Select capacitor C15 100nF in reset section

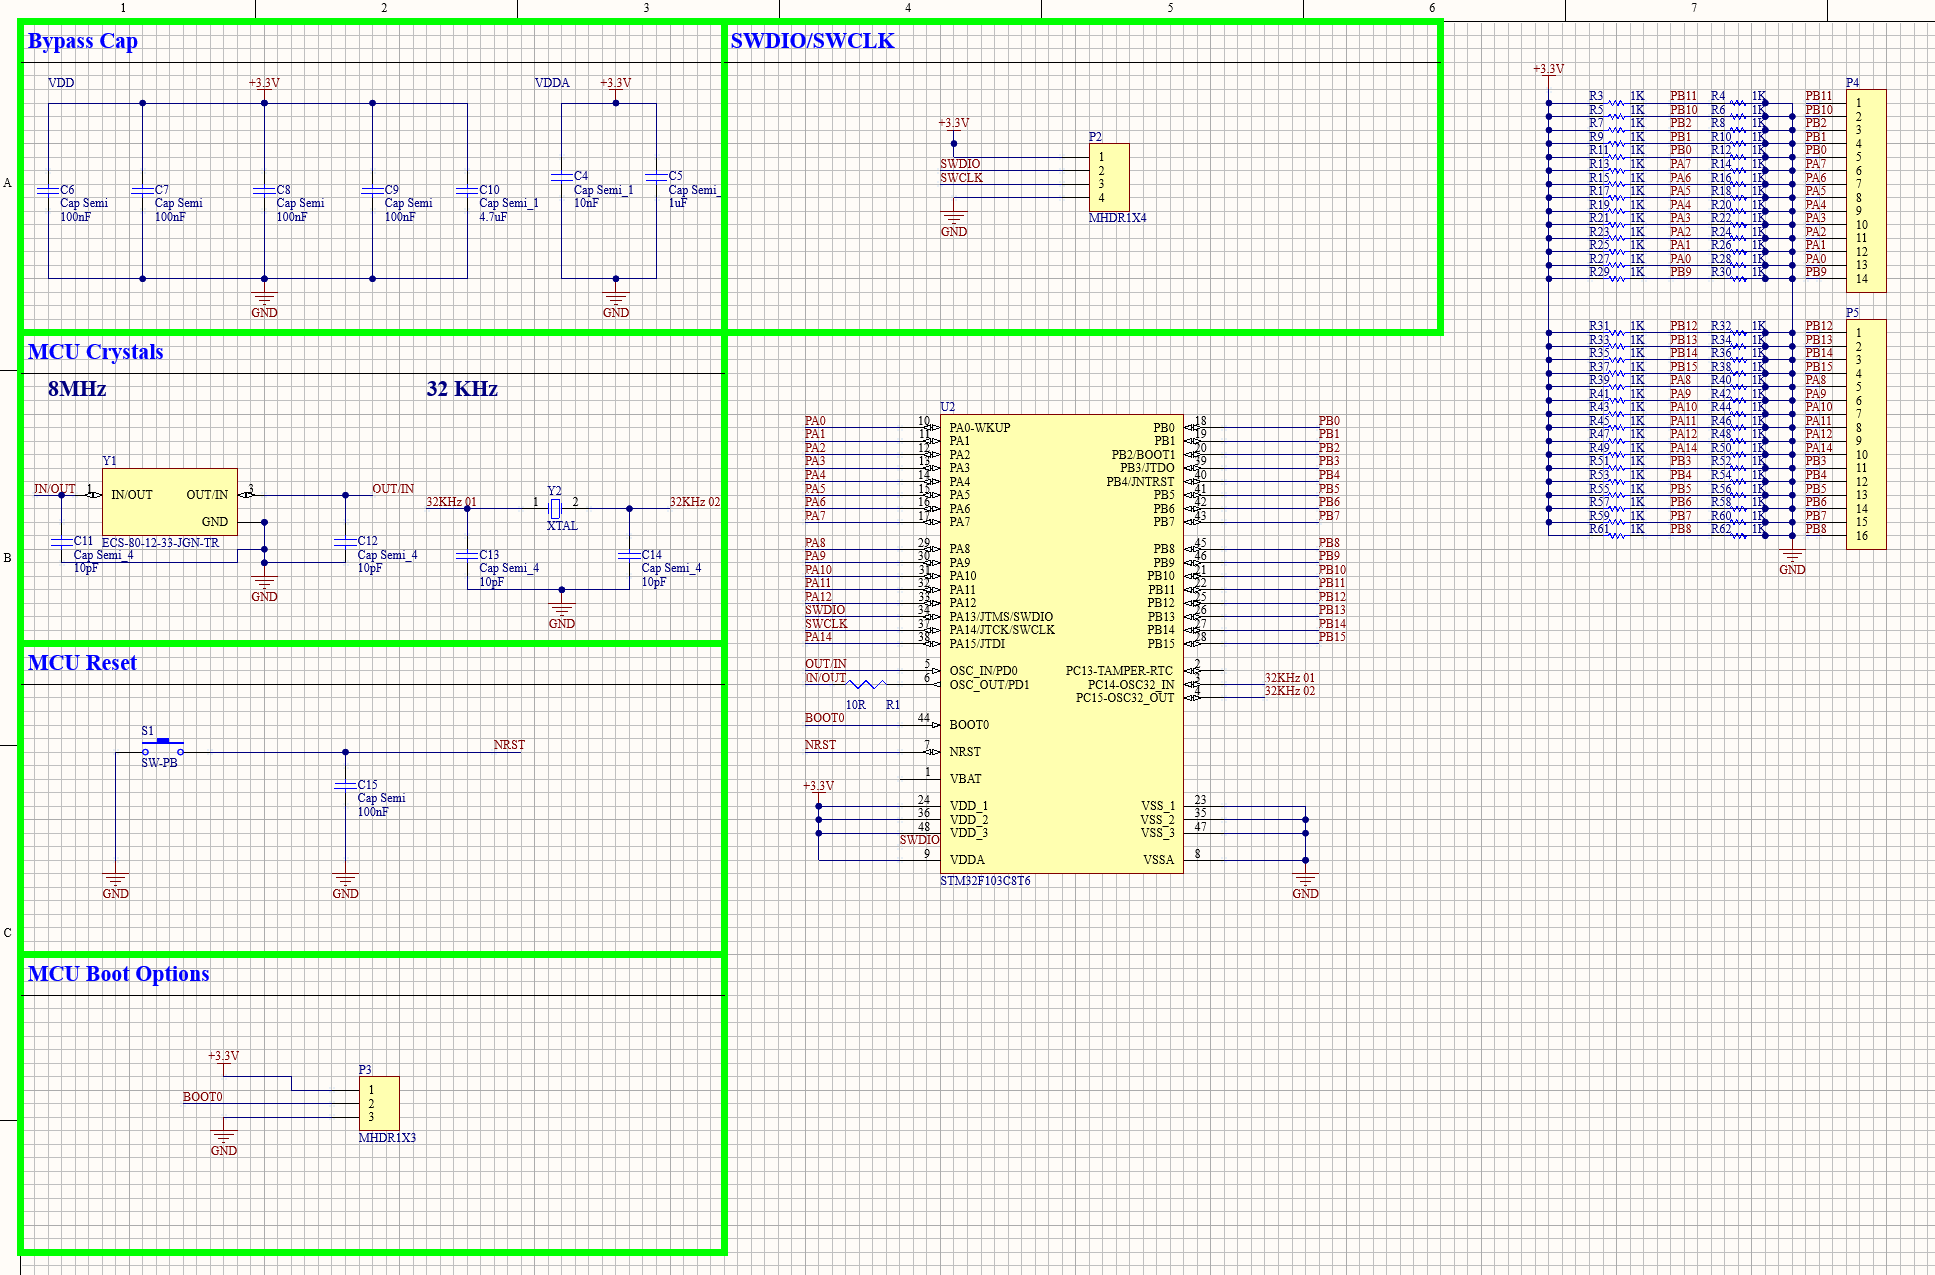[x=345, y=786]
